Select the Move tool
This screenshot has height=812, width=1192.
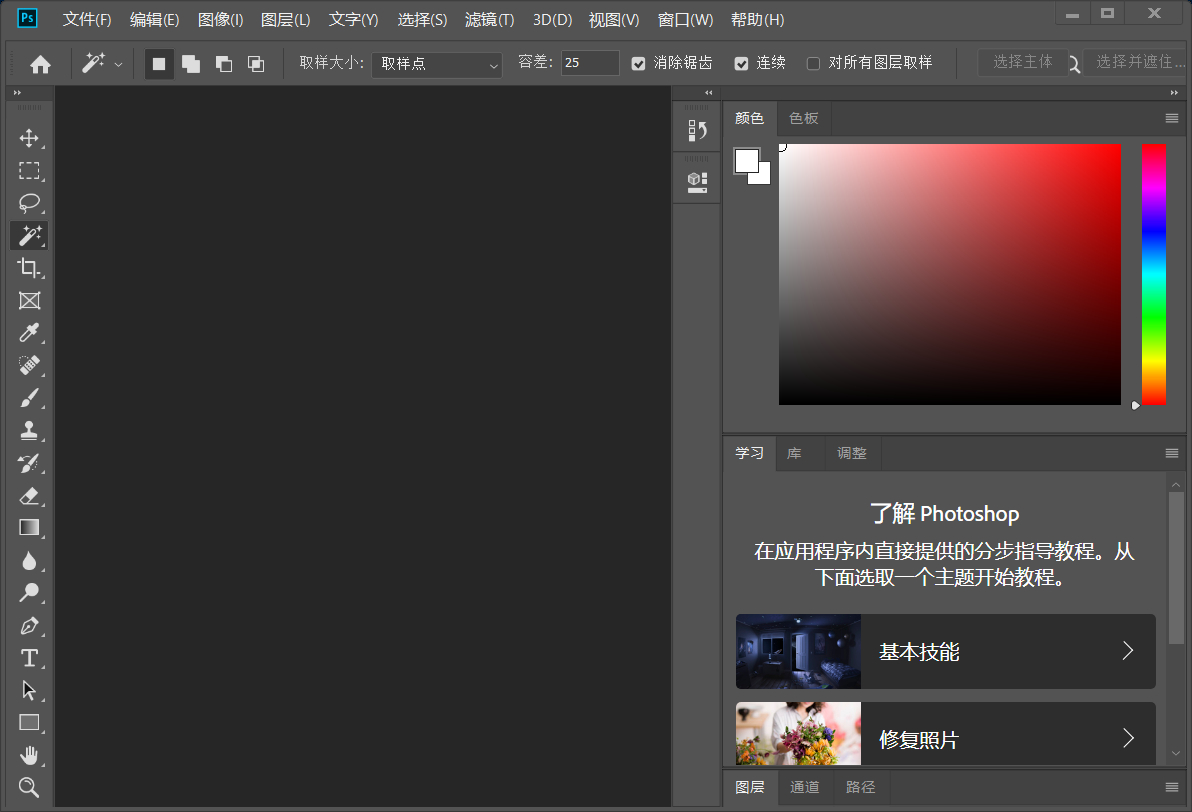(30, 138)
